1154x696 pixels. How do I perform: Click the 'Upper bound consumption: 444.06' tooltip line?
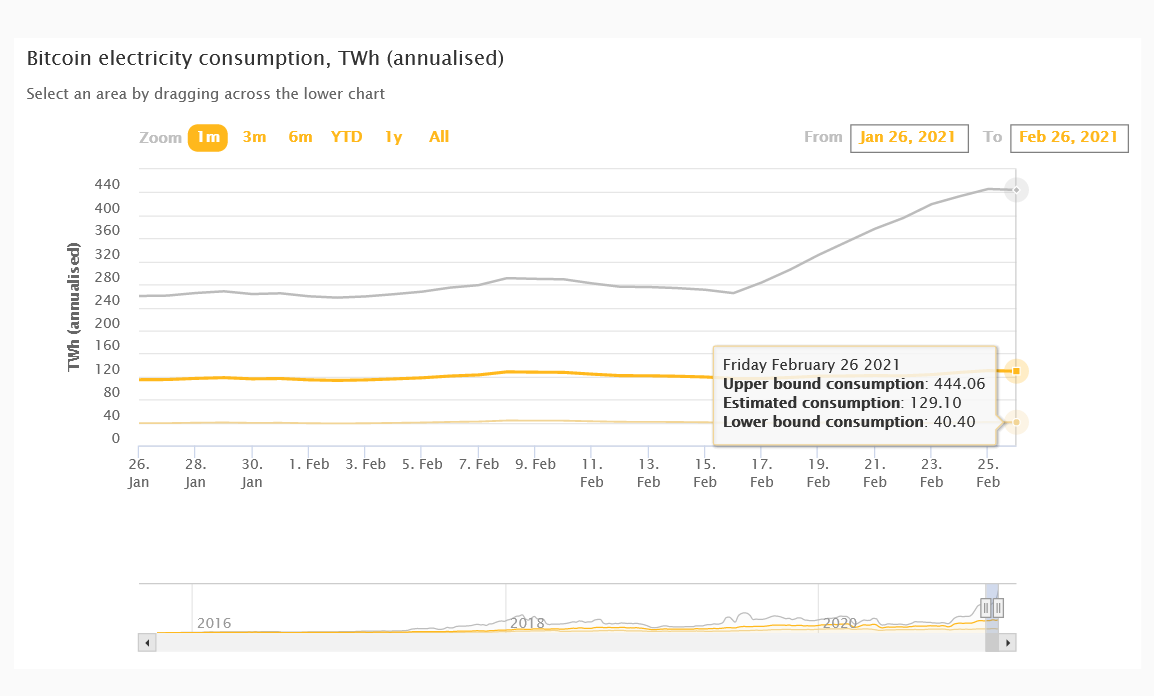(x=854, y=384)
